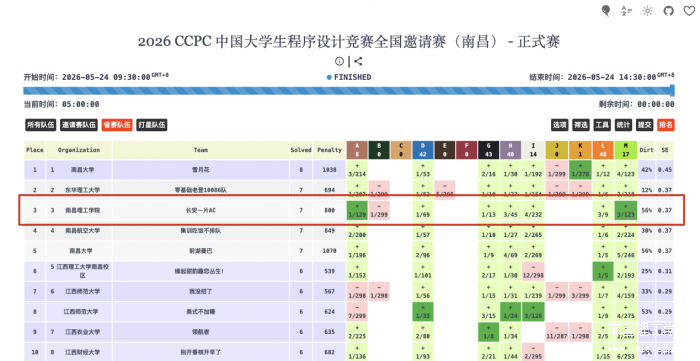
Task: Click the Dirt column header
Action: [x=646, y=150]
